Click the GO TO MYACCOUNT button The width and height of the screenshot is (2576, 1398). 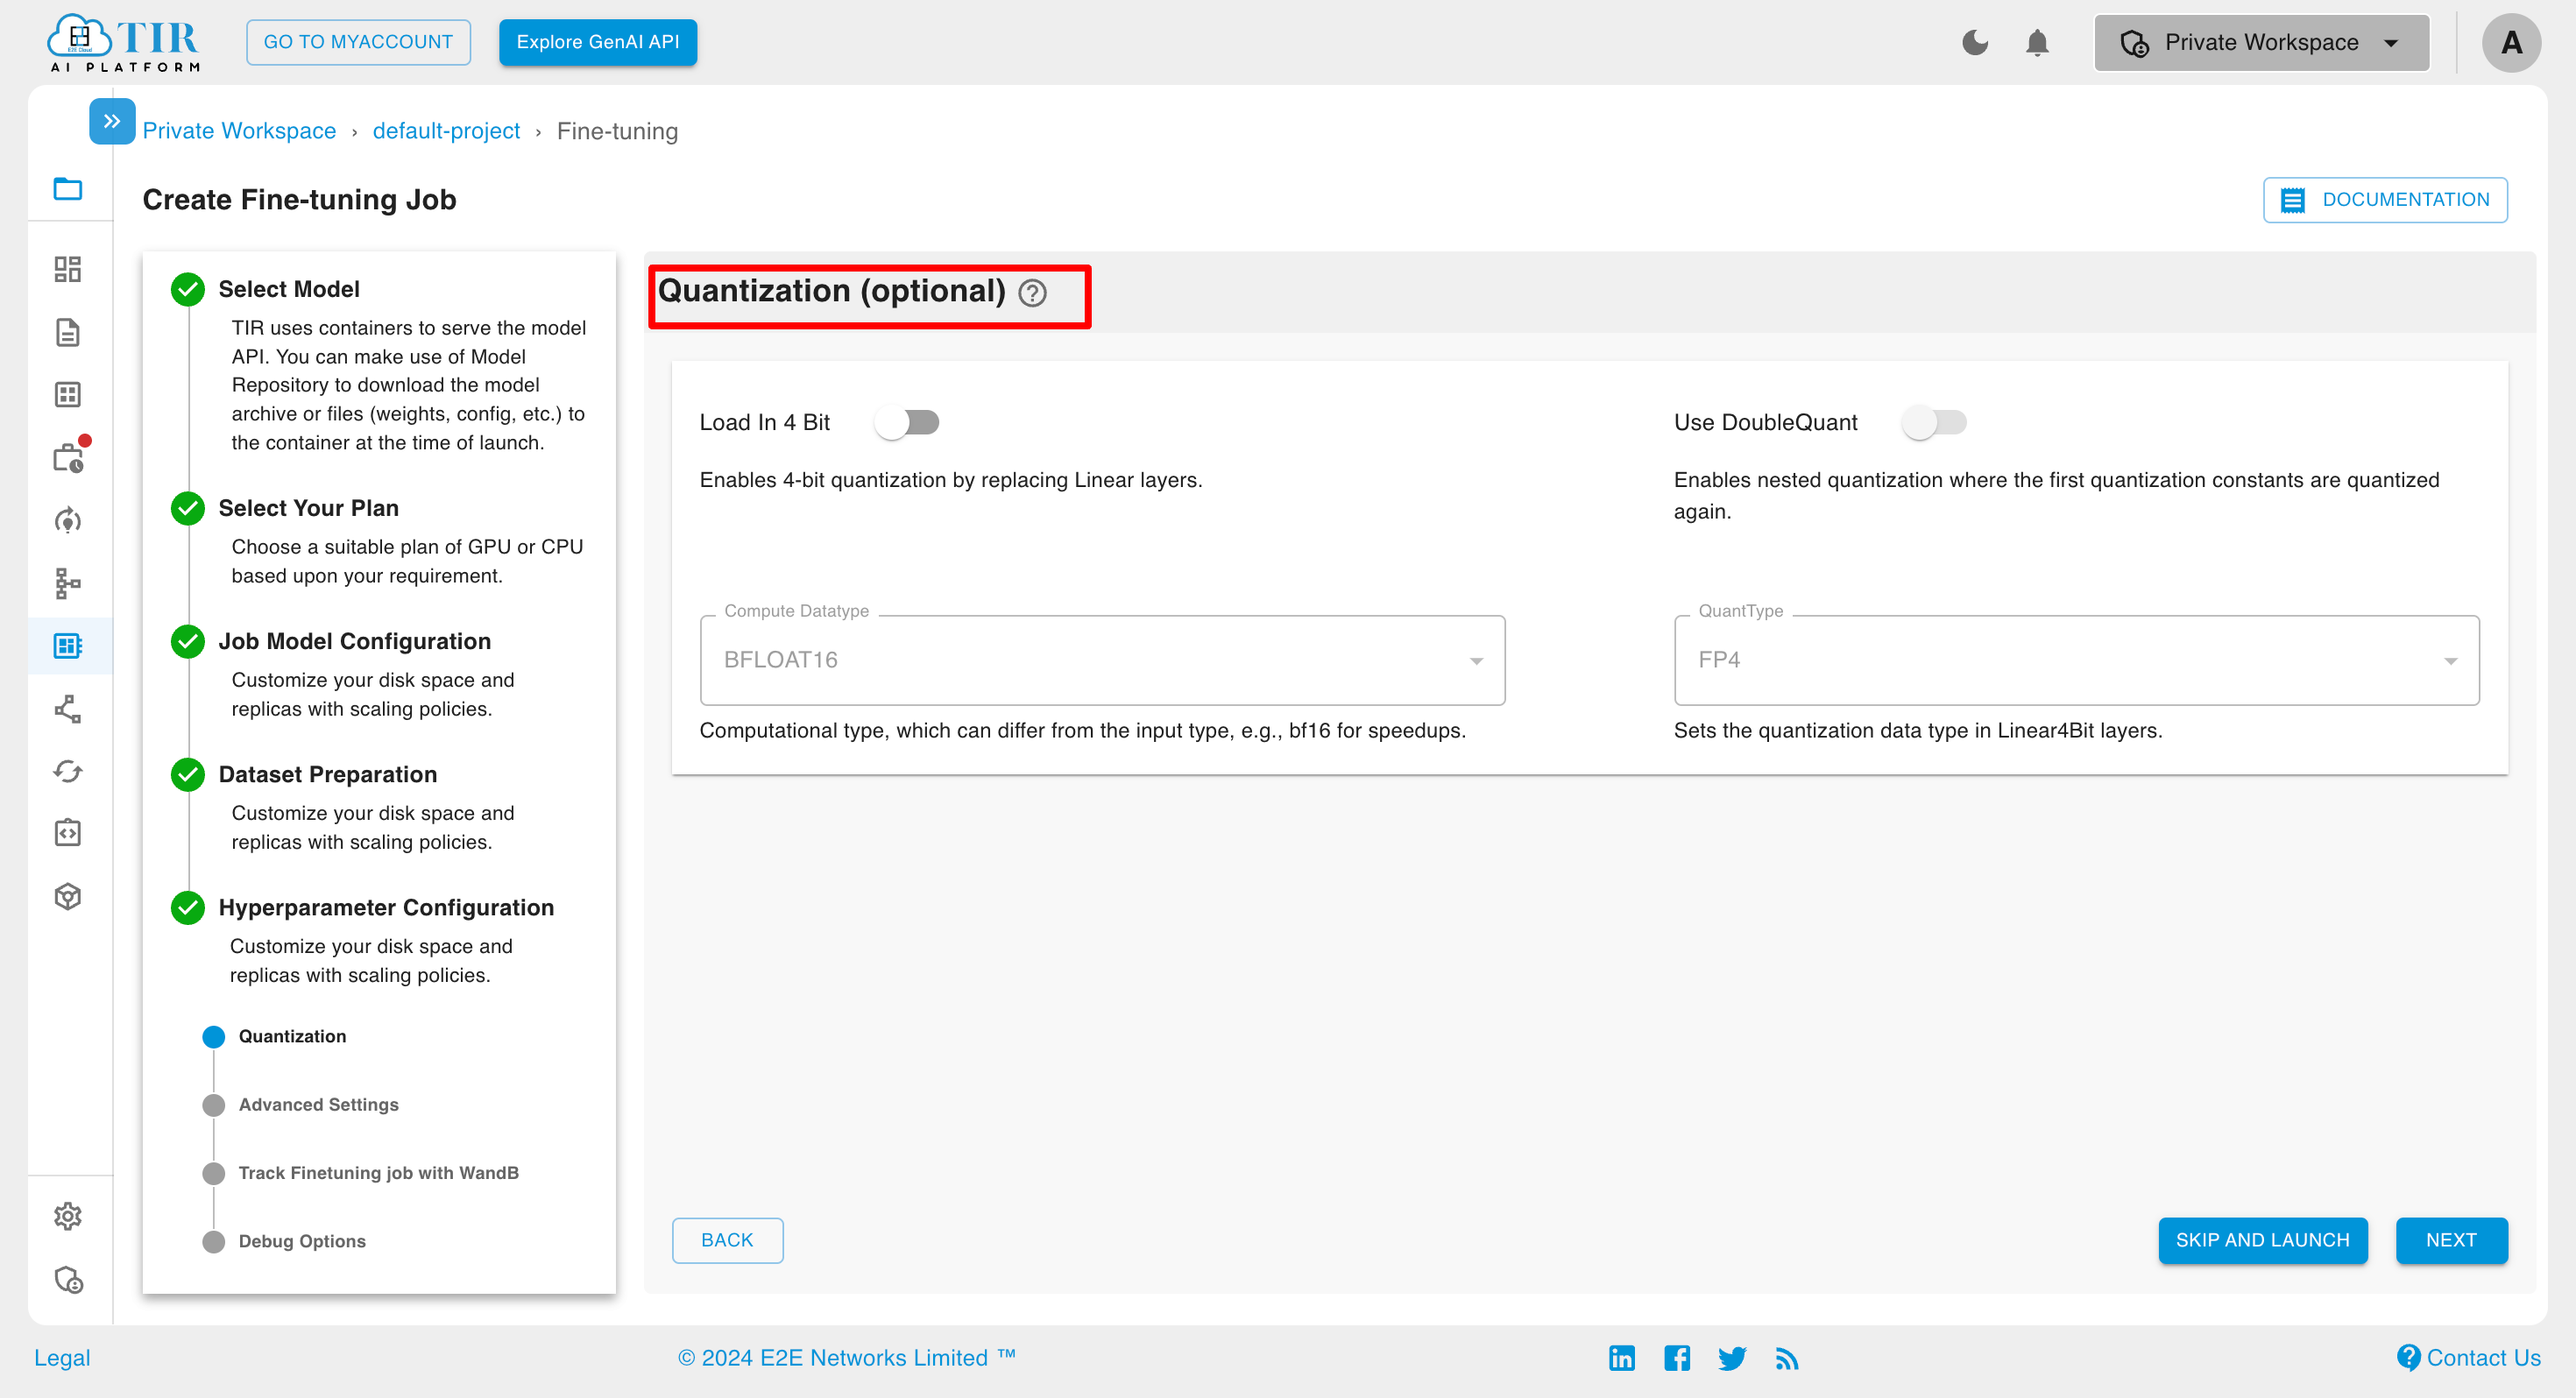tap(358, 42)
